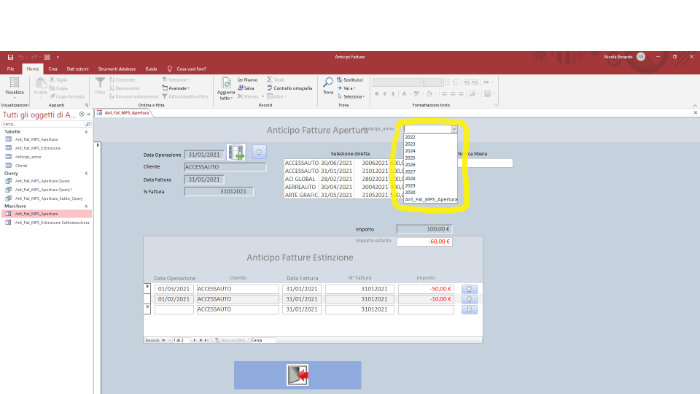The image size is (700, 394).
Task: Click the exit door icon button
Action: coord(298,375)
